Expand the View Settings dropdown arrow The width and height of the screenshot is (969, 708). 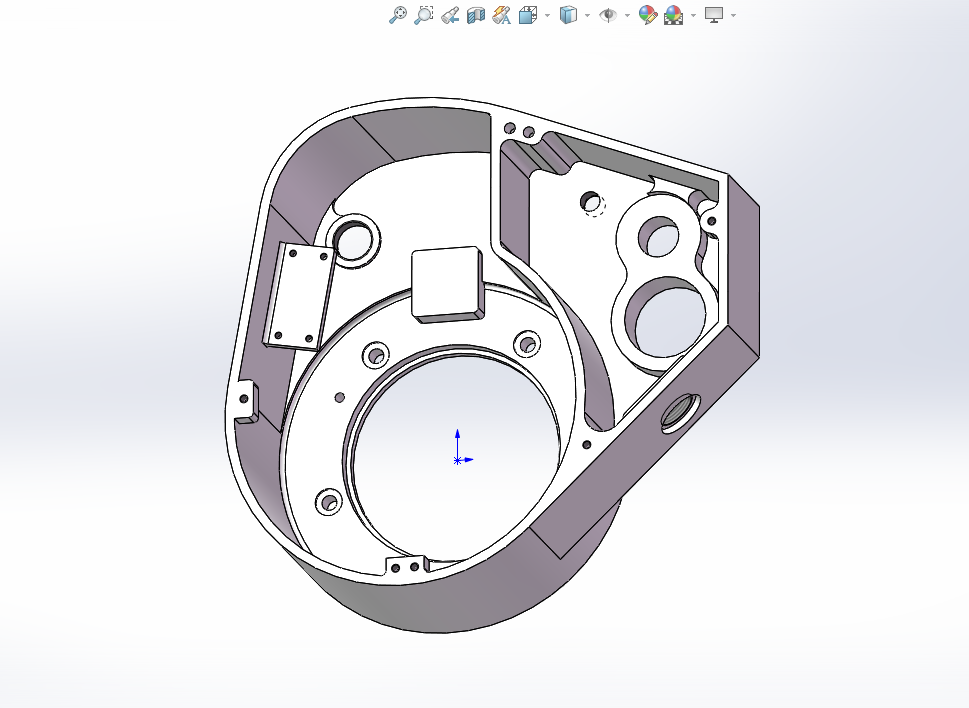[x=734, y=15]
